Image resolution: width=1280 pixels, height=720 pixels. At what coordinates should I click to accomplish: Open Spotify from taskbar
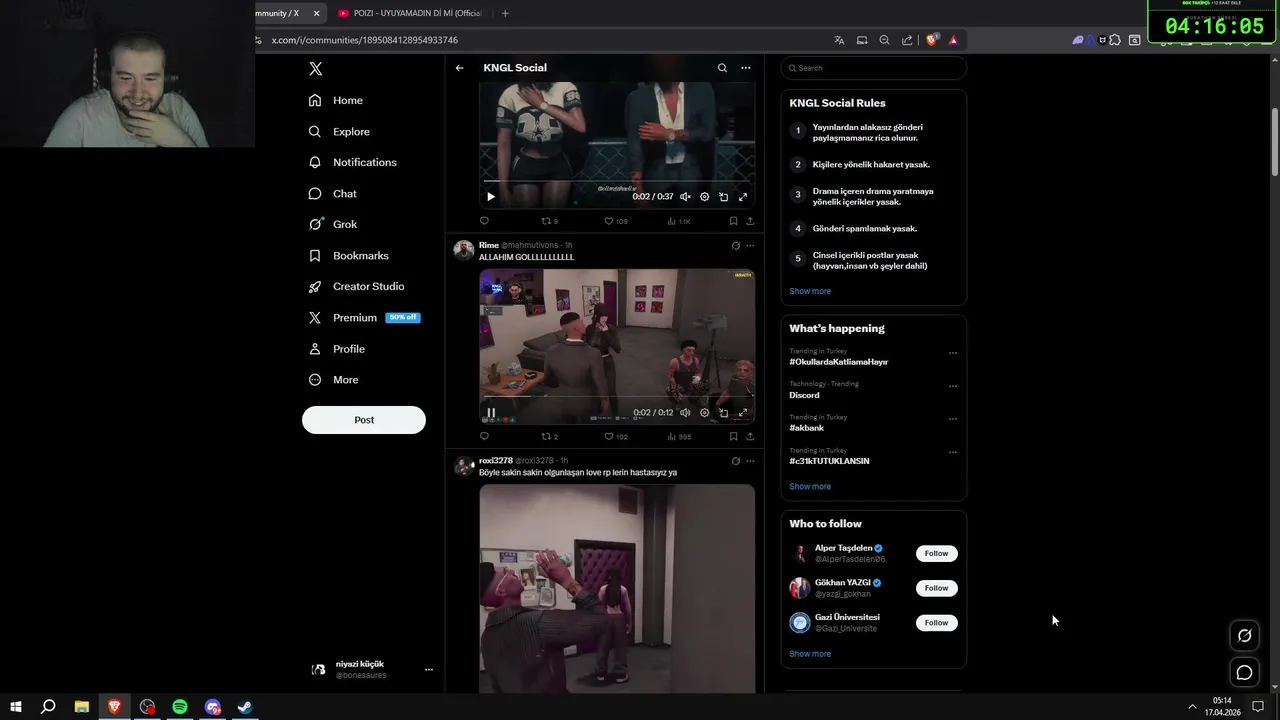(x=180, y=707)
